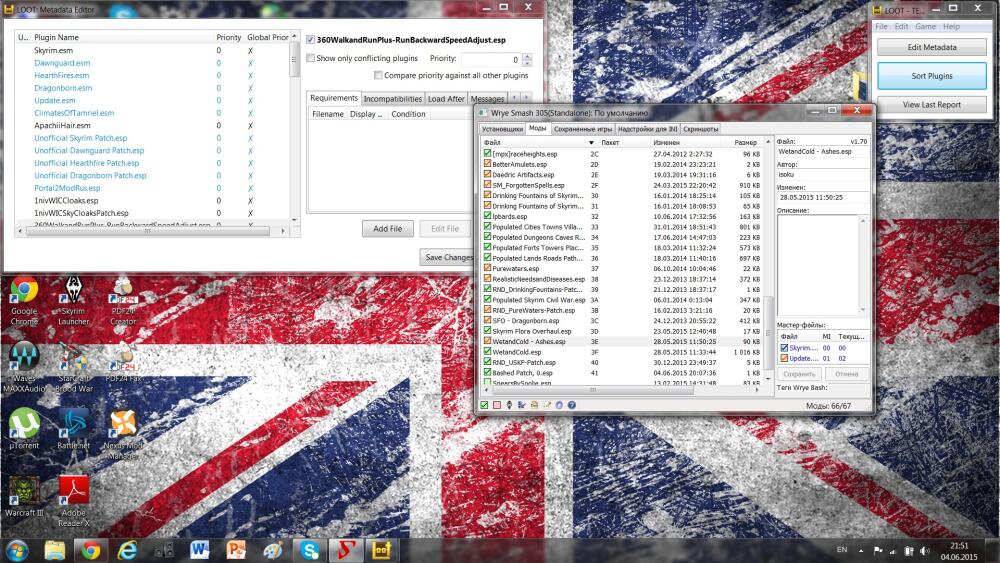Toggle Bashed Patch, 0.esp checkbox
This screenshot has width=1000, height=563.
click(487, 372)
